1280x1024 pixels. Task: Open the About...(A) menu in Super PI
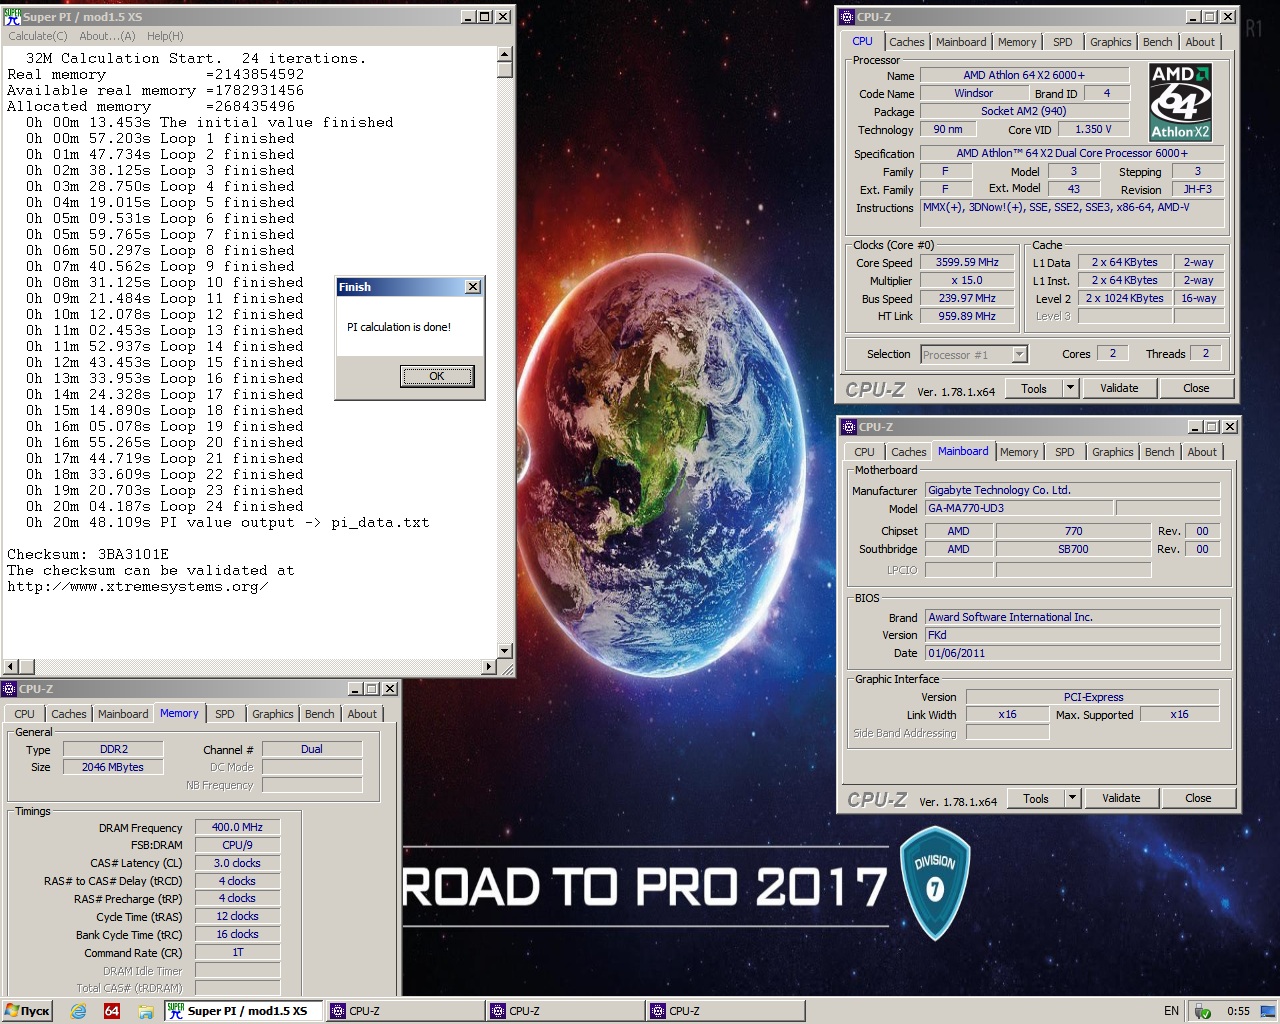pyautogui.click(x=107, y=36)
